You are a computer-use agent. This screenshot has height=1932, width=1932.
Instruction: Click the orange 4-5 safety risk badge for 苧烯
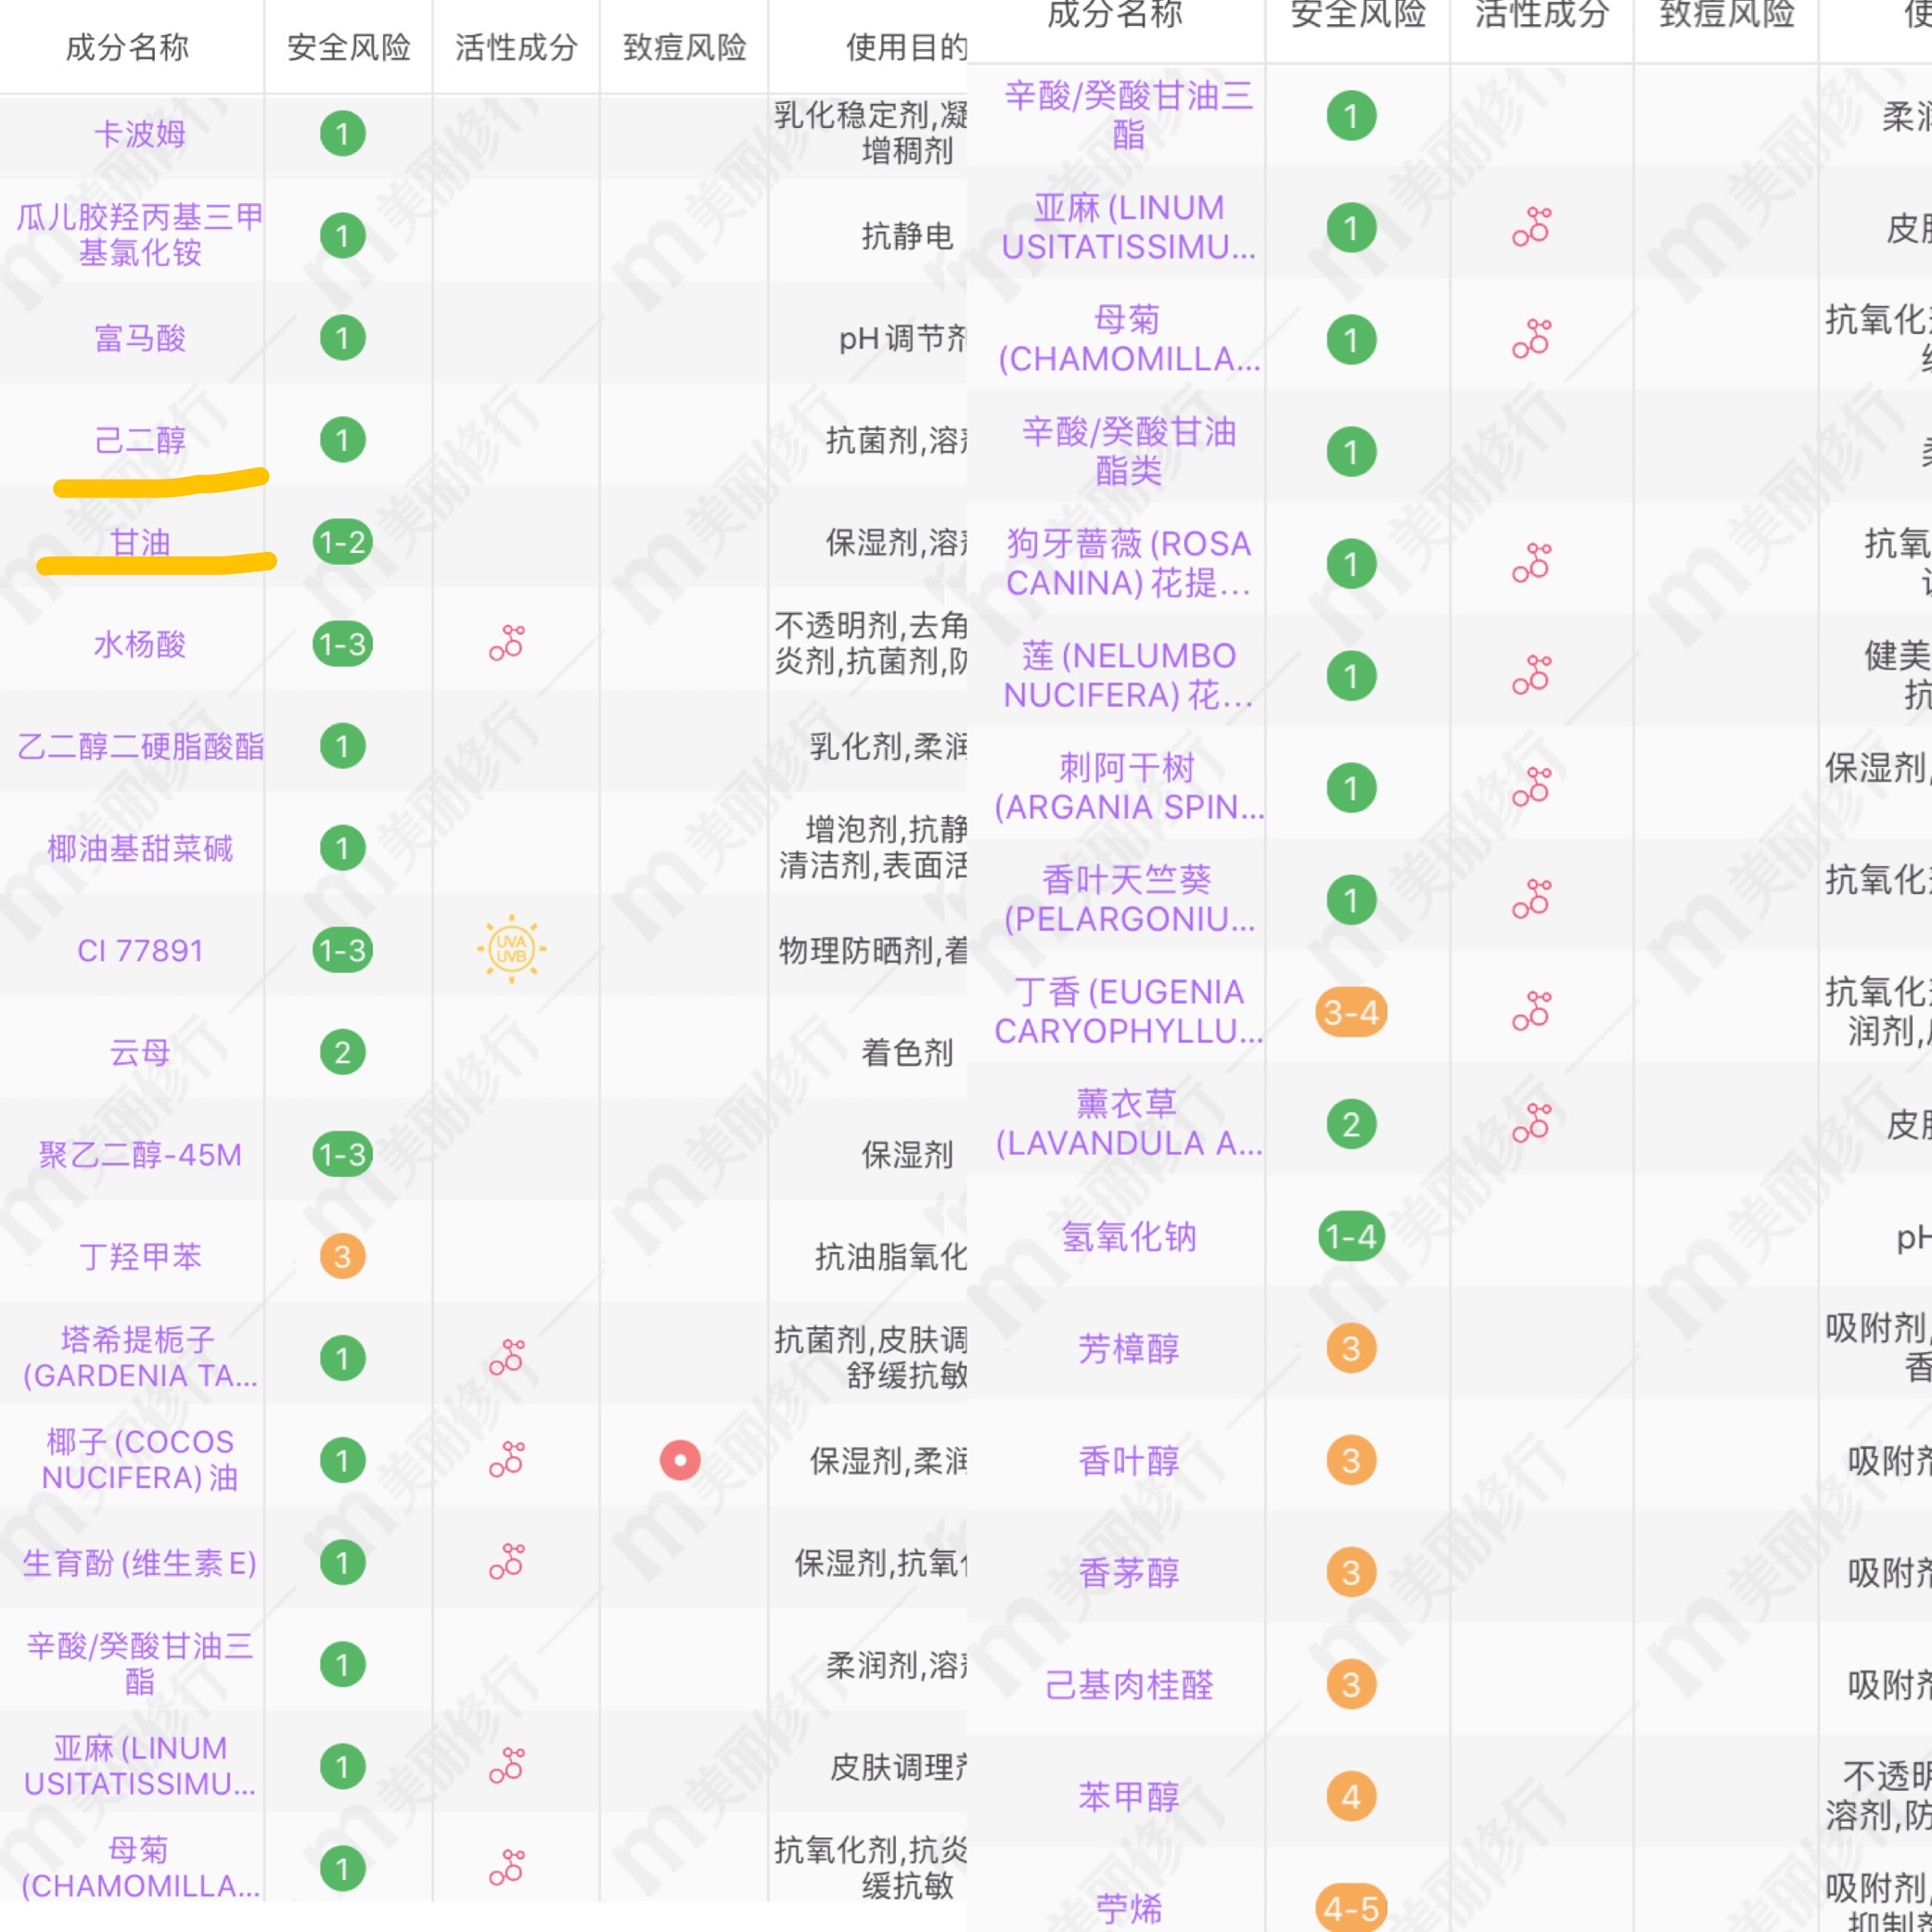(x=1350, y=1907)
